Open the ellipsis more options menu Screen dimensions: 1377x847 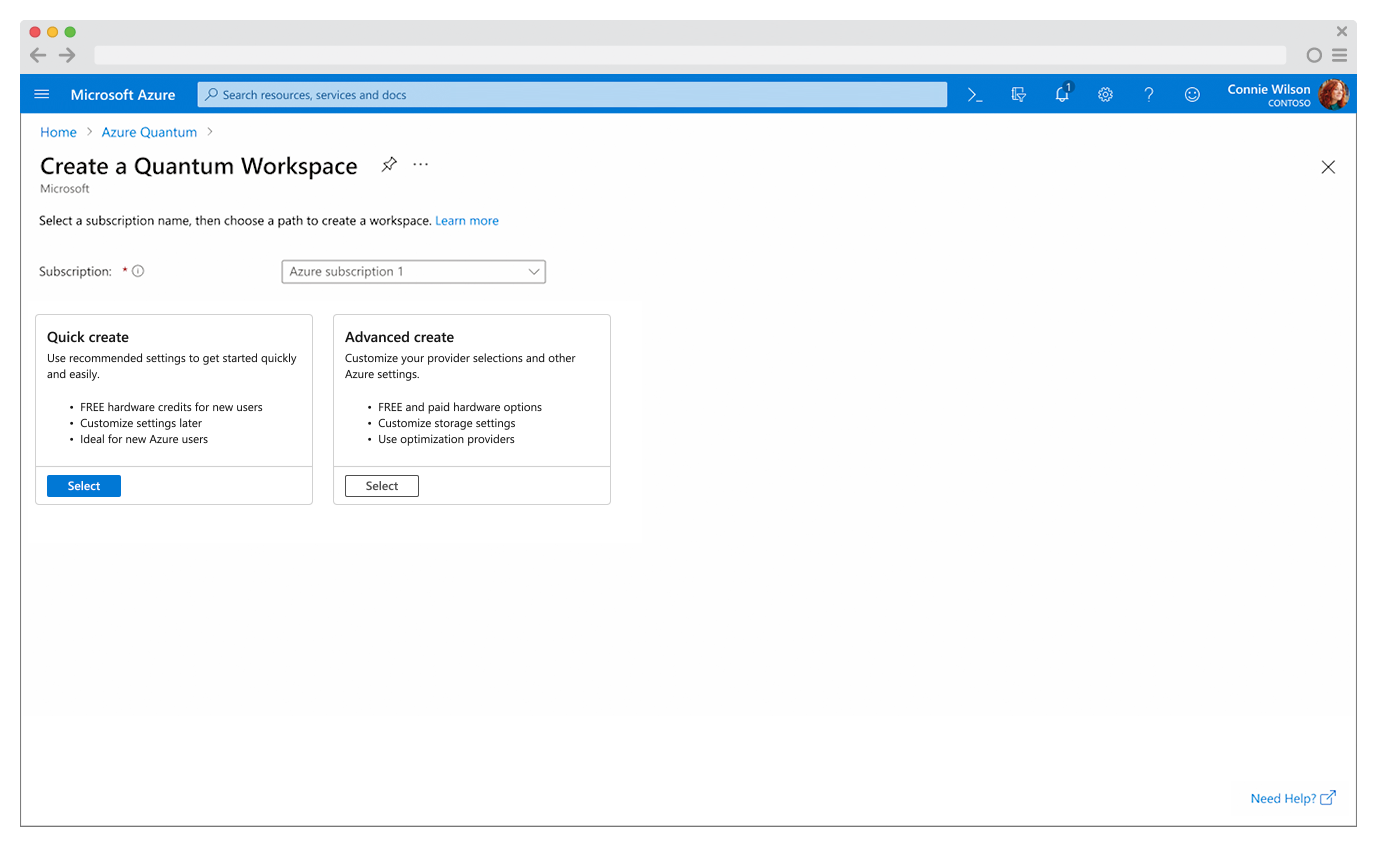pyautogui.click(x=420, y=164)
